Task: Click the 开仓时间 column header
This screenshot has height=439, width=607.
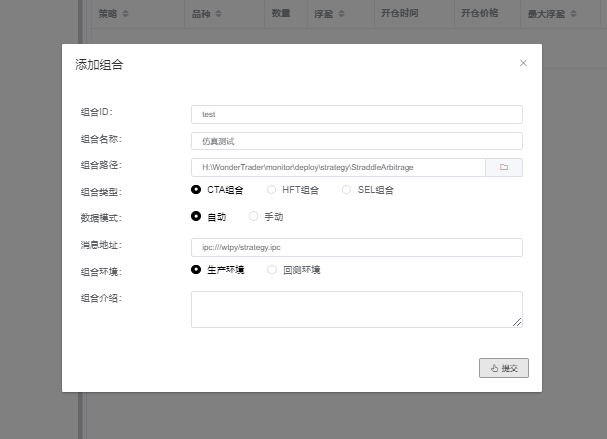Action: pyautogui.click(x=400, y=13)
